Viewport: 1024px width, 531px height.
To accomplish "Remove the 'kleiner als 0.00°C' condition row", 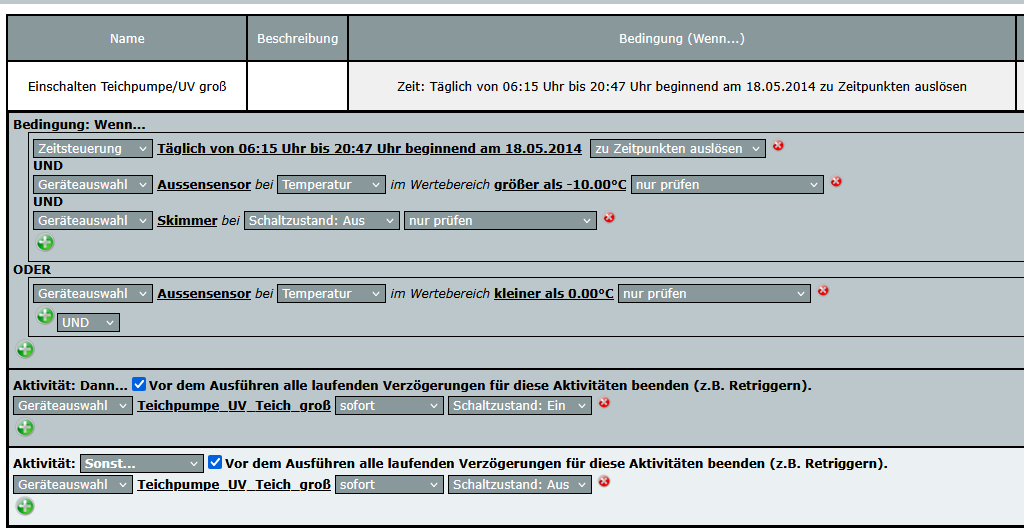I will [823, 291].
